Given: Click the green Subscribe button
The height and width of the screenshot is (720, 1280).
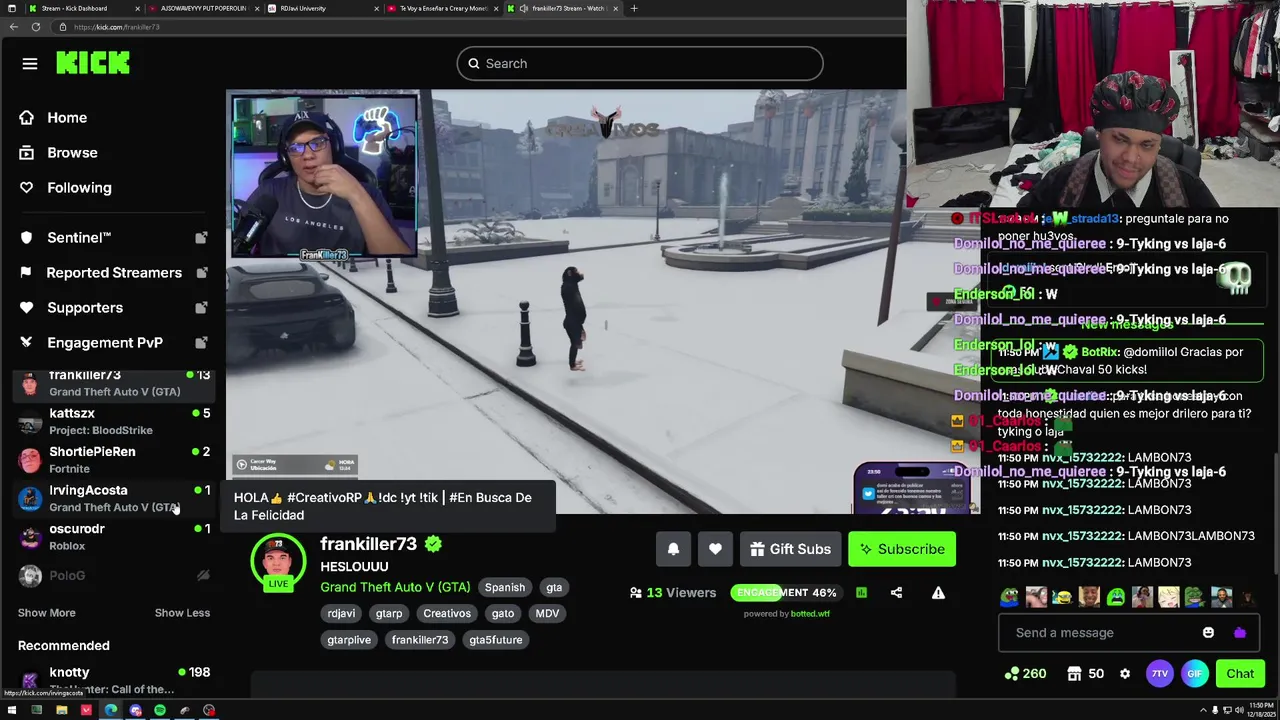Looking at the screenshot, I should click(x=902, y=549).
